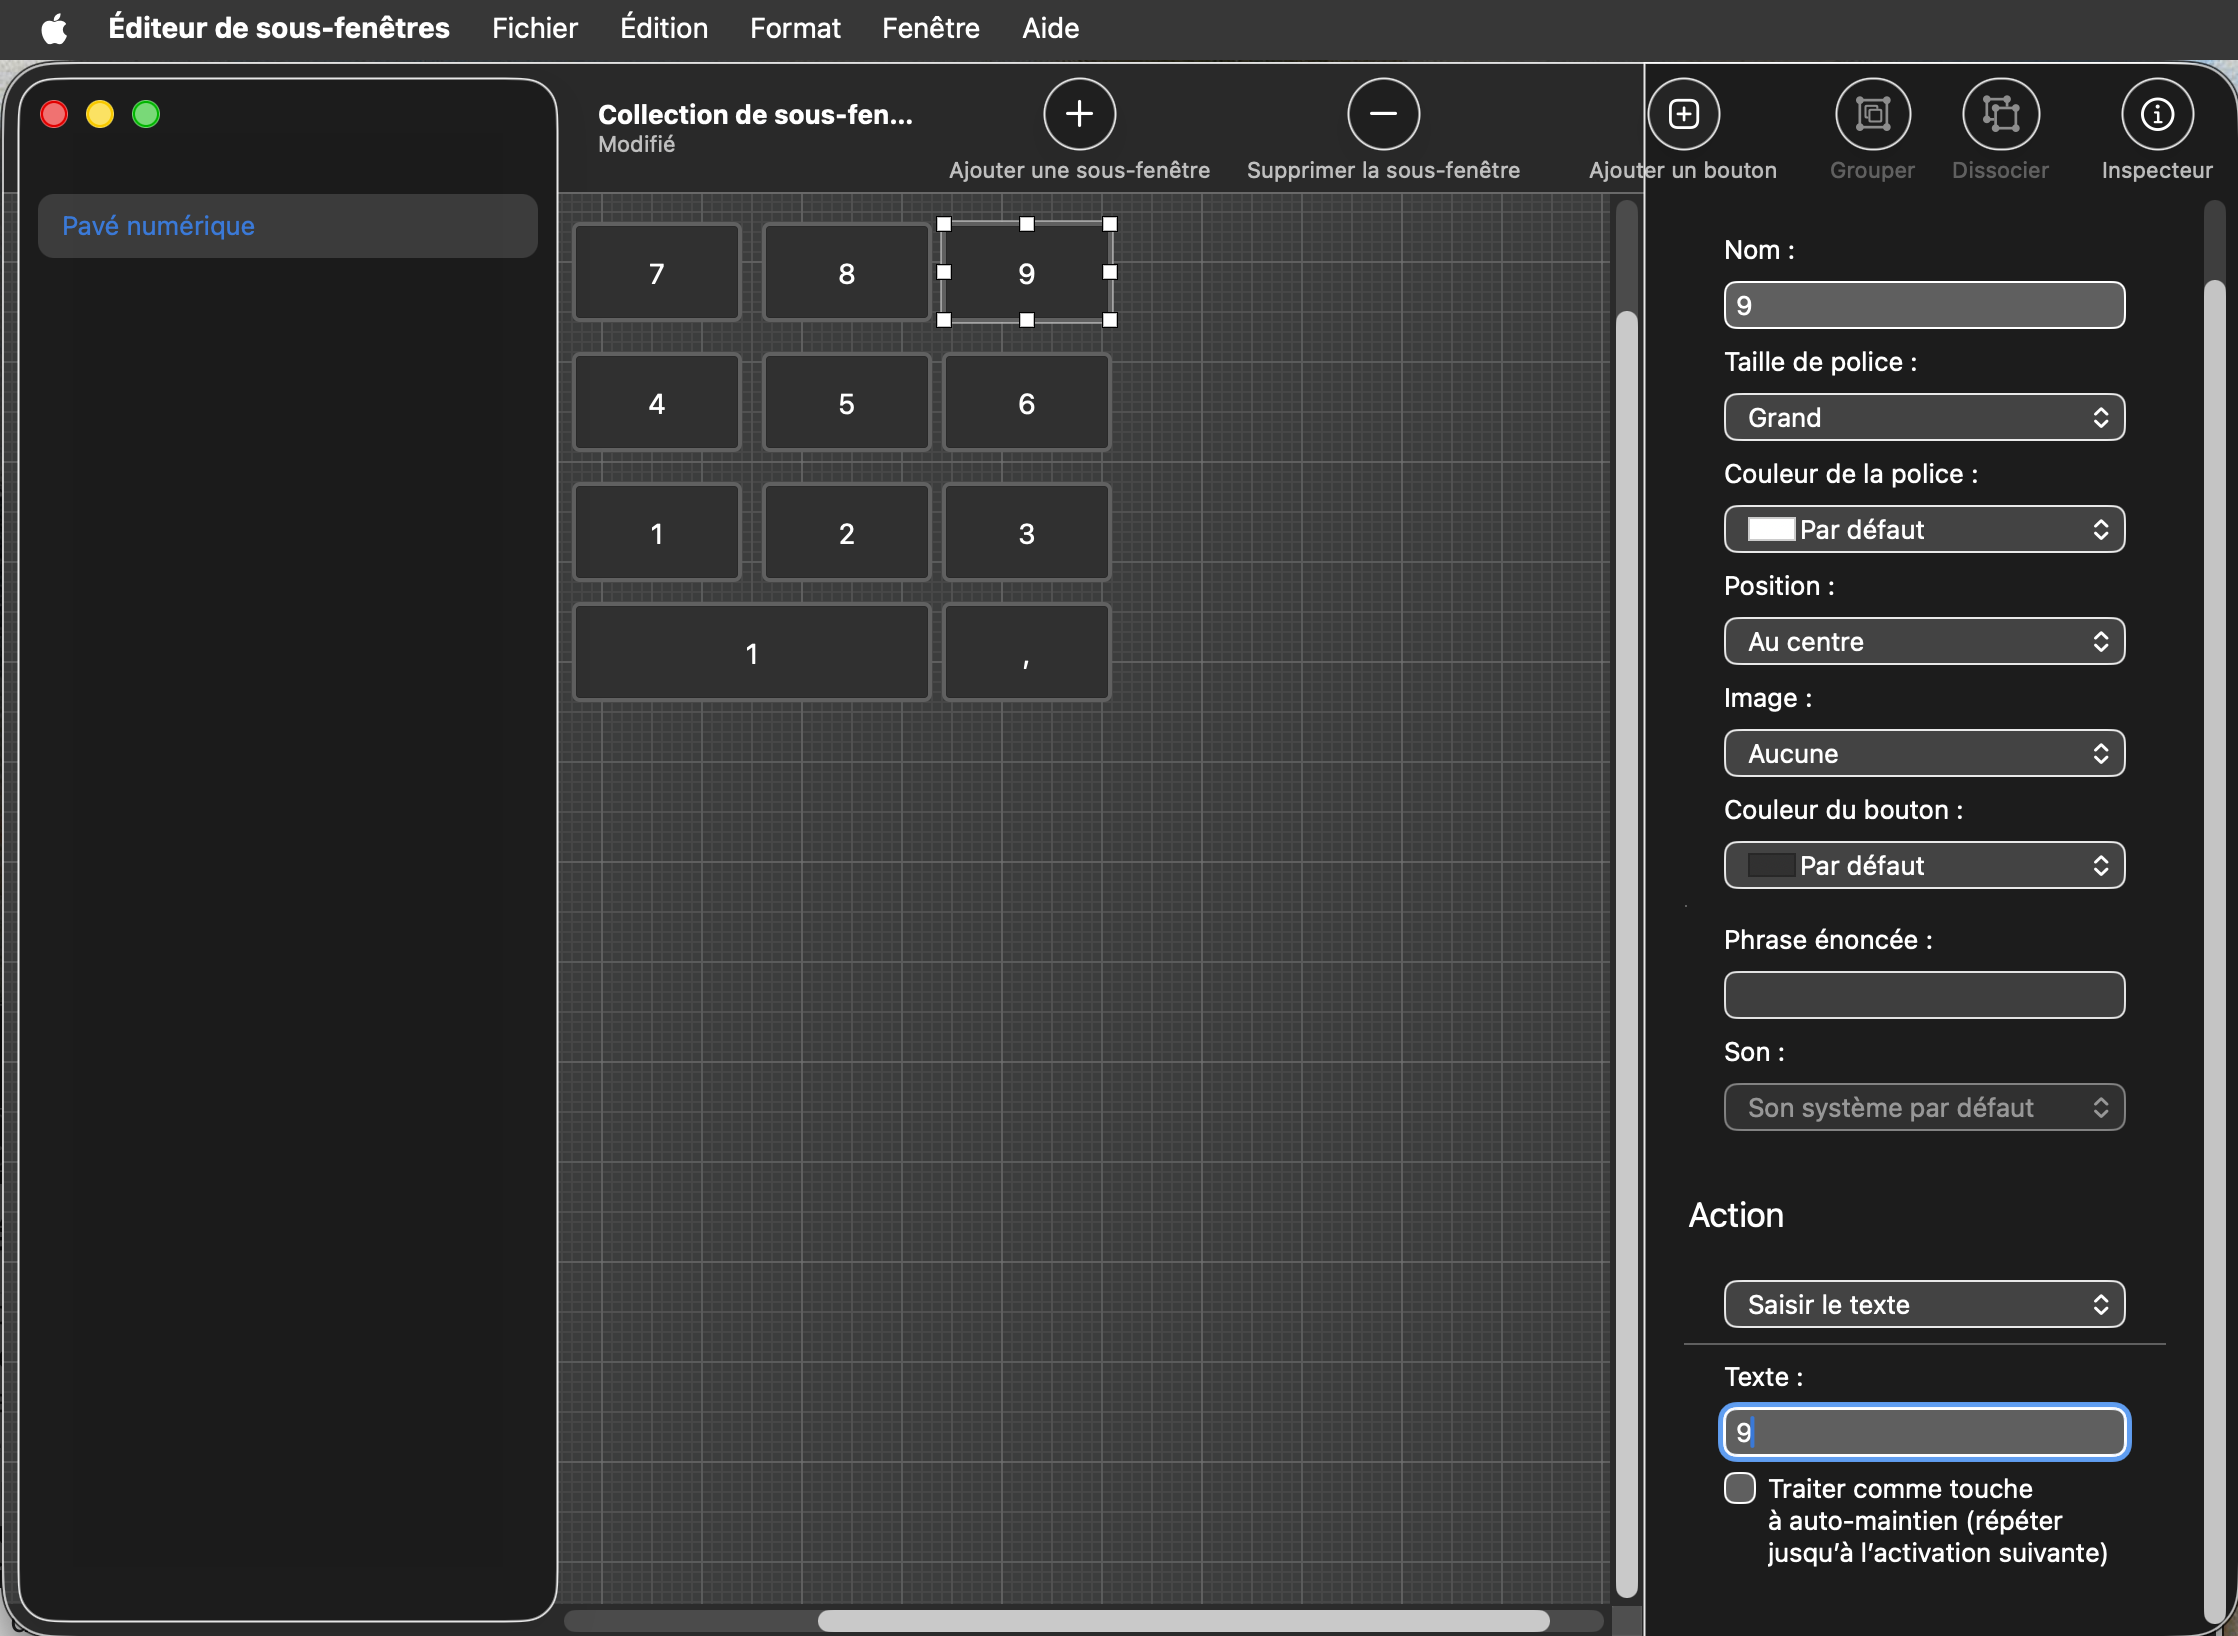Open the Image Aucune dropdown
Screen dimensions: 2238x1636
tap(1924, 753)
